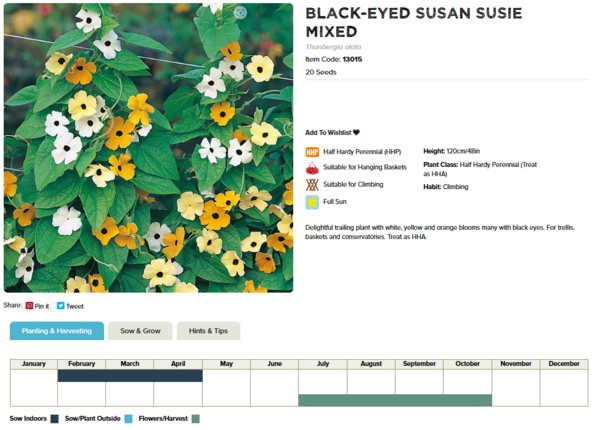Click the Pinterest Pin it icon
Image resolution: width=600 pixels, height=430 pixels.
30,306
